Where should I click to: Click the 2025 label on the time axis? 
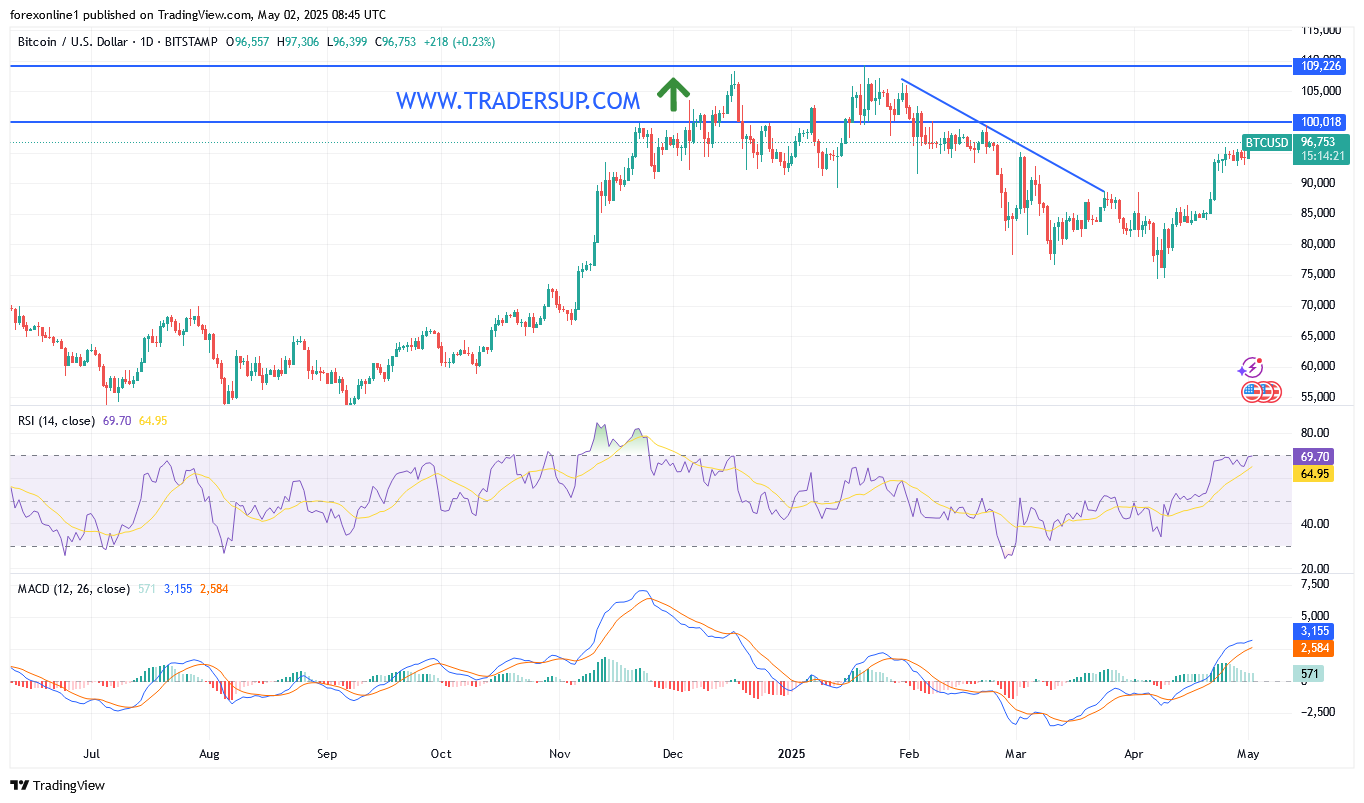791,754
